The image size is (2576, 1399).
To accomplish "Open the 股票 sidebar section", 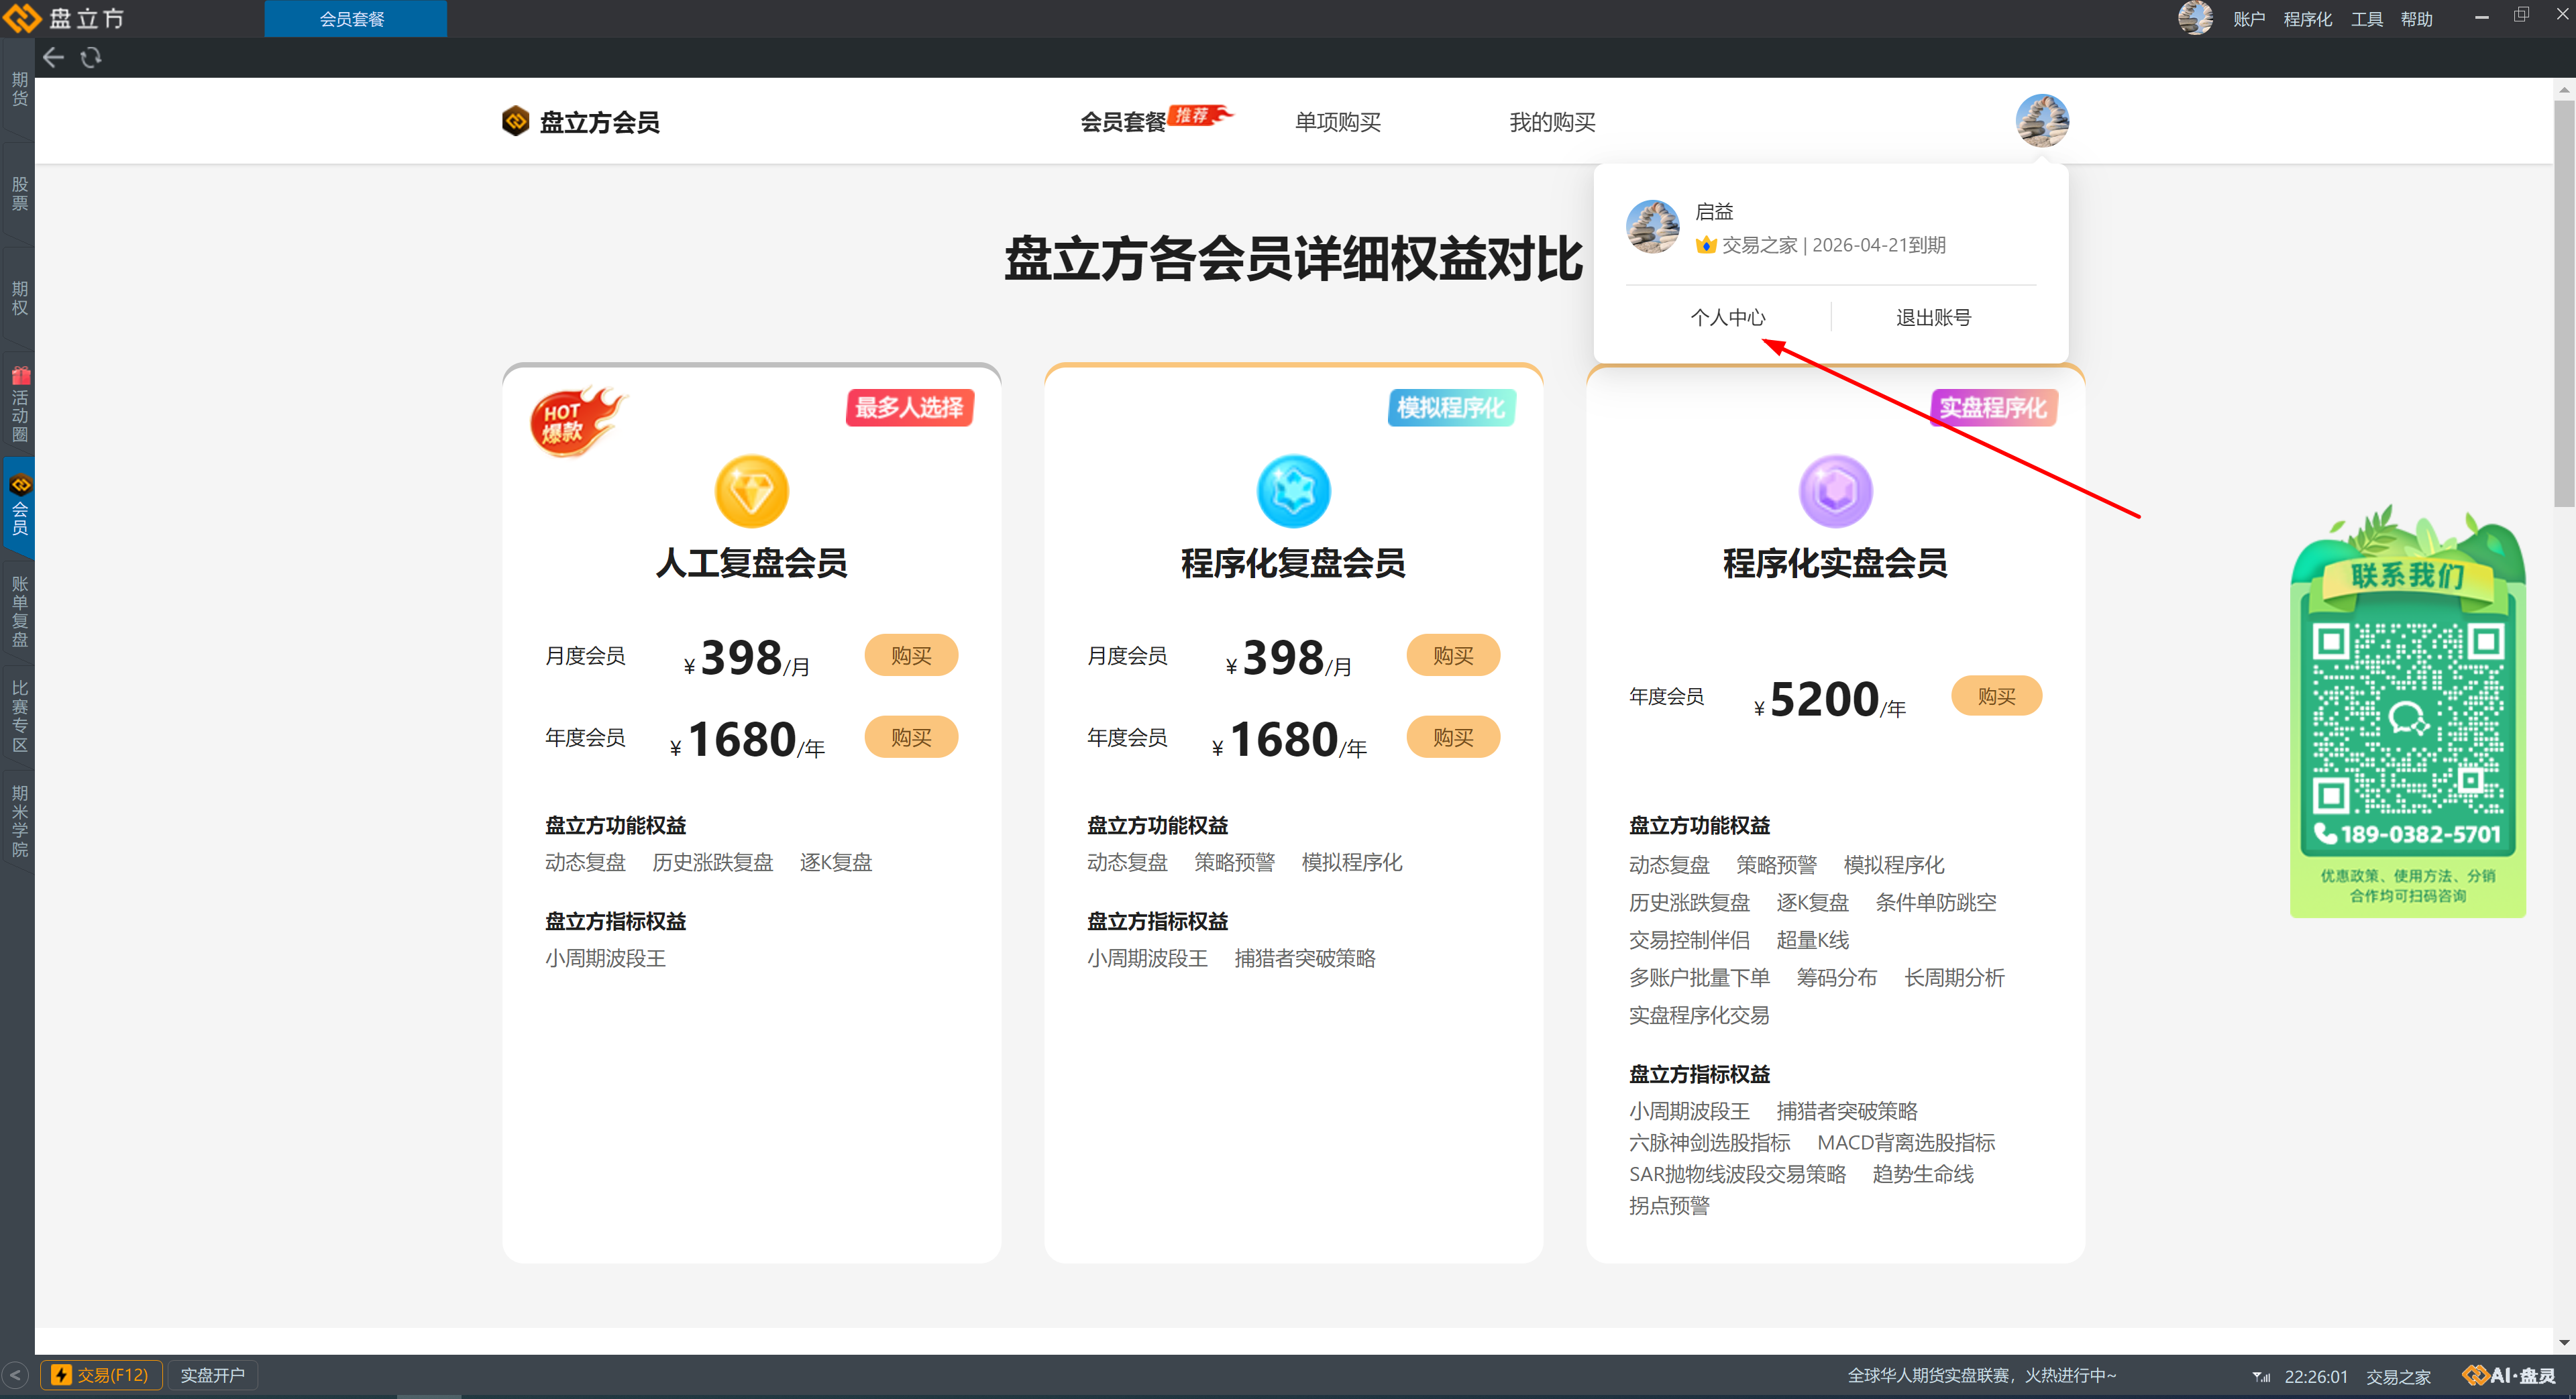I will click(x=19, y=193).
